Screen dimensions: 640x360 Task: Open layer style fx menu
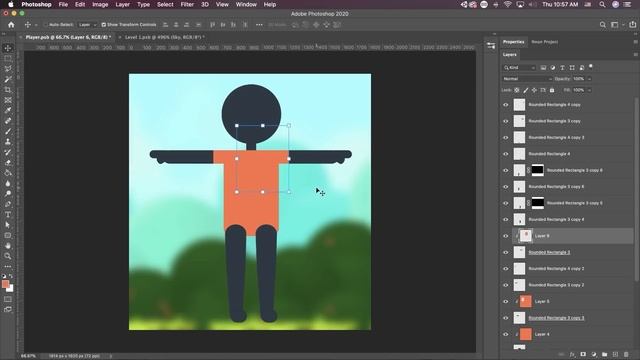pos(572,354)
